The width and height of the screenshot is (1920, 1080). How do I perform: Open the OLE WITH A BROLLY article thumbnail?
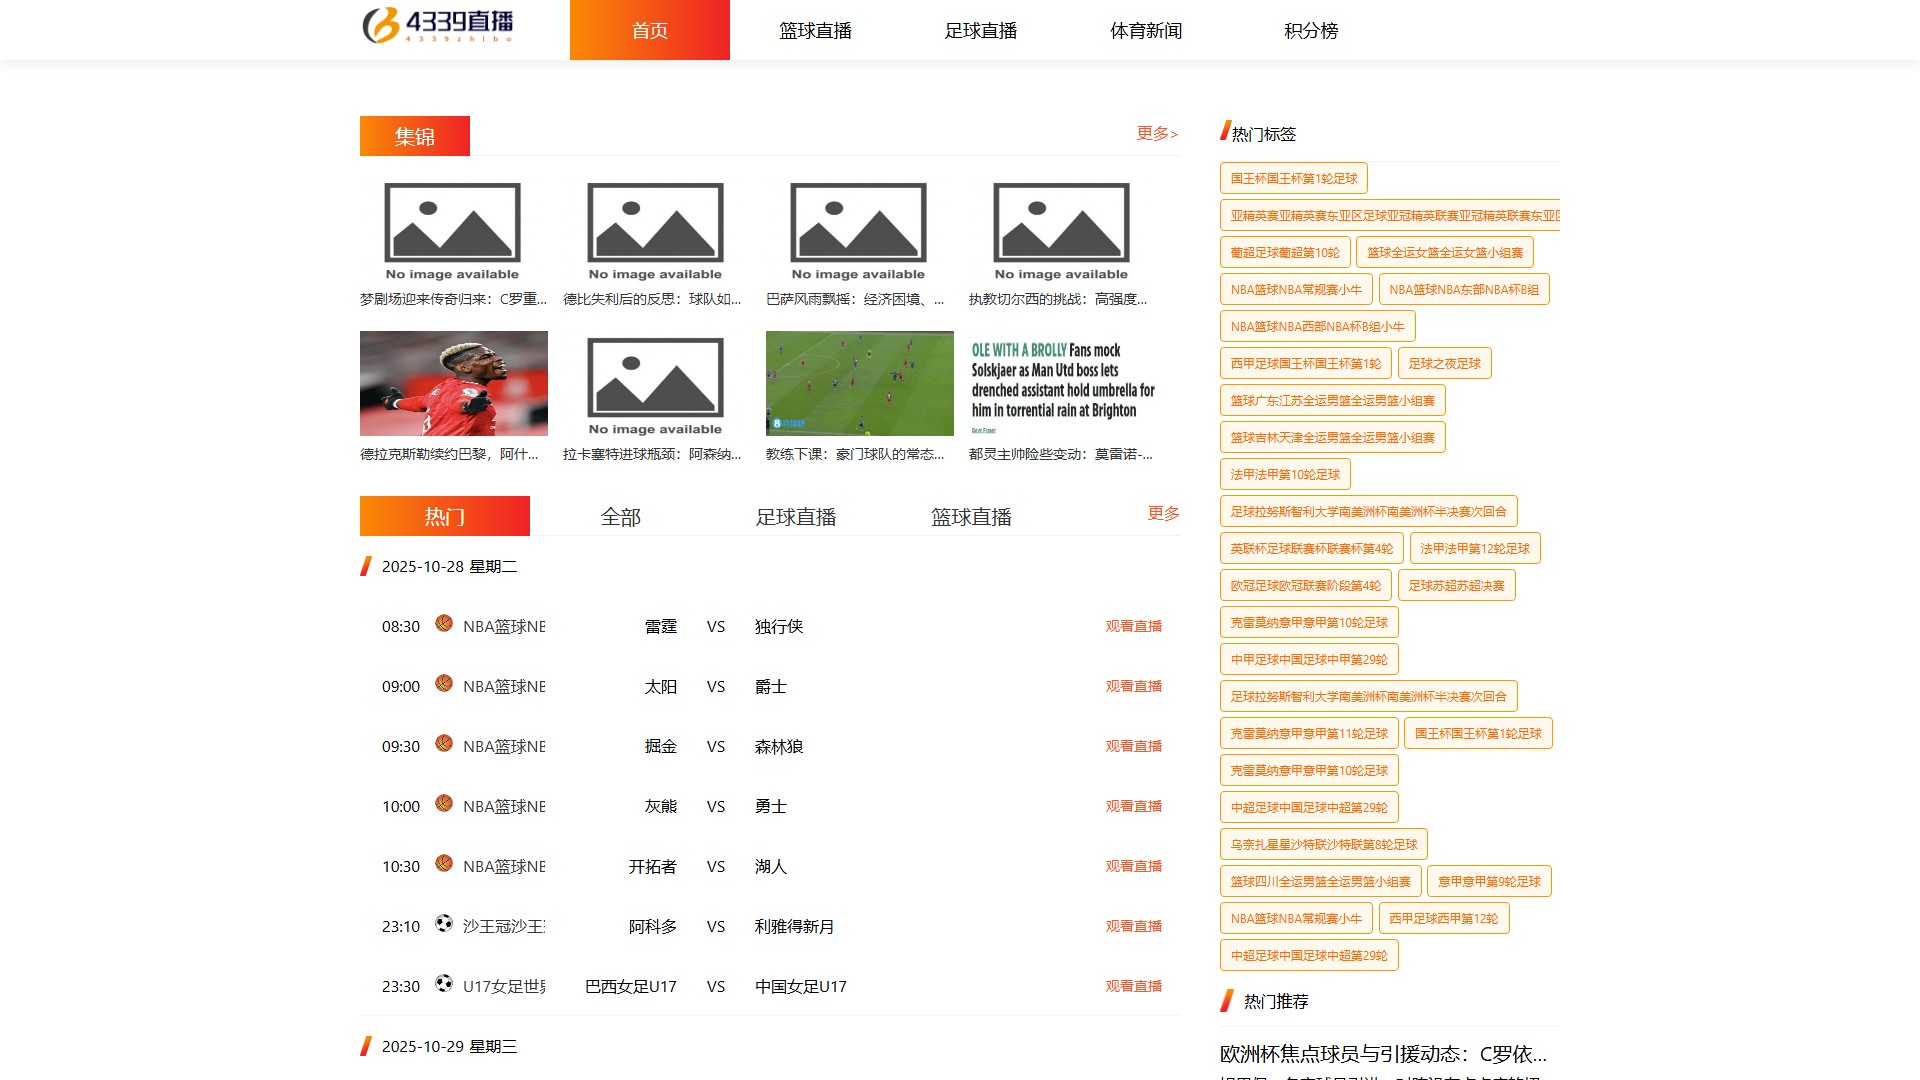point(1062,384)
